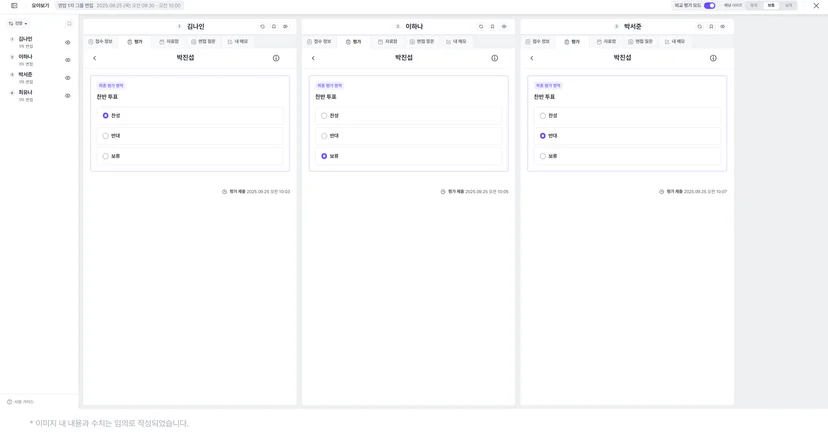The height and width of the screenshot is (438, 828).
Task: Open 평가 tab in 박서준 panel
Action: 572,42
